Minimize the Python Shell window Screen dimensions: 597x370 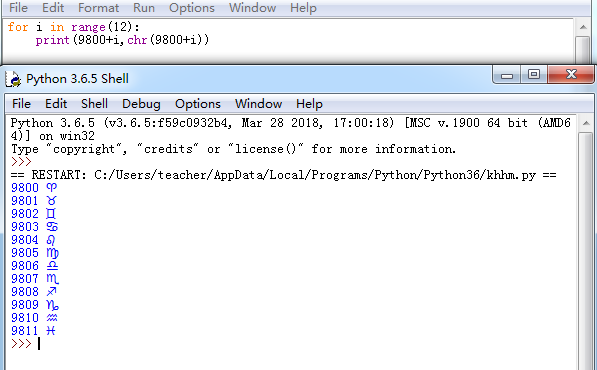pyautogui.click(x=507, y=74)
